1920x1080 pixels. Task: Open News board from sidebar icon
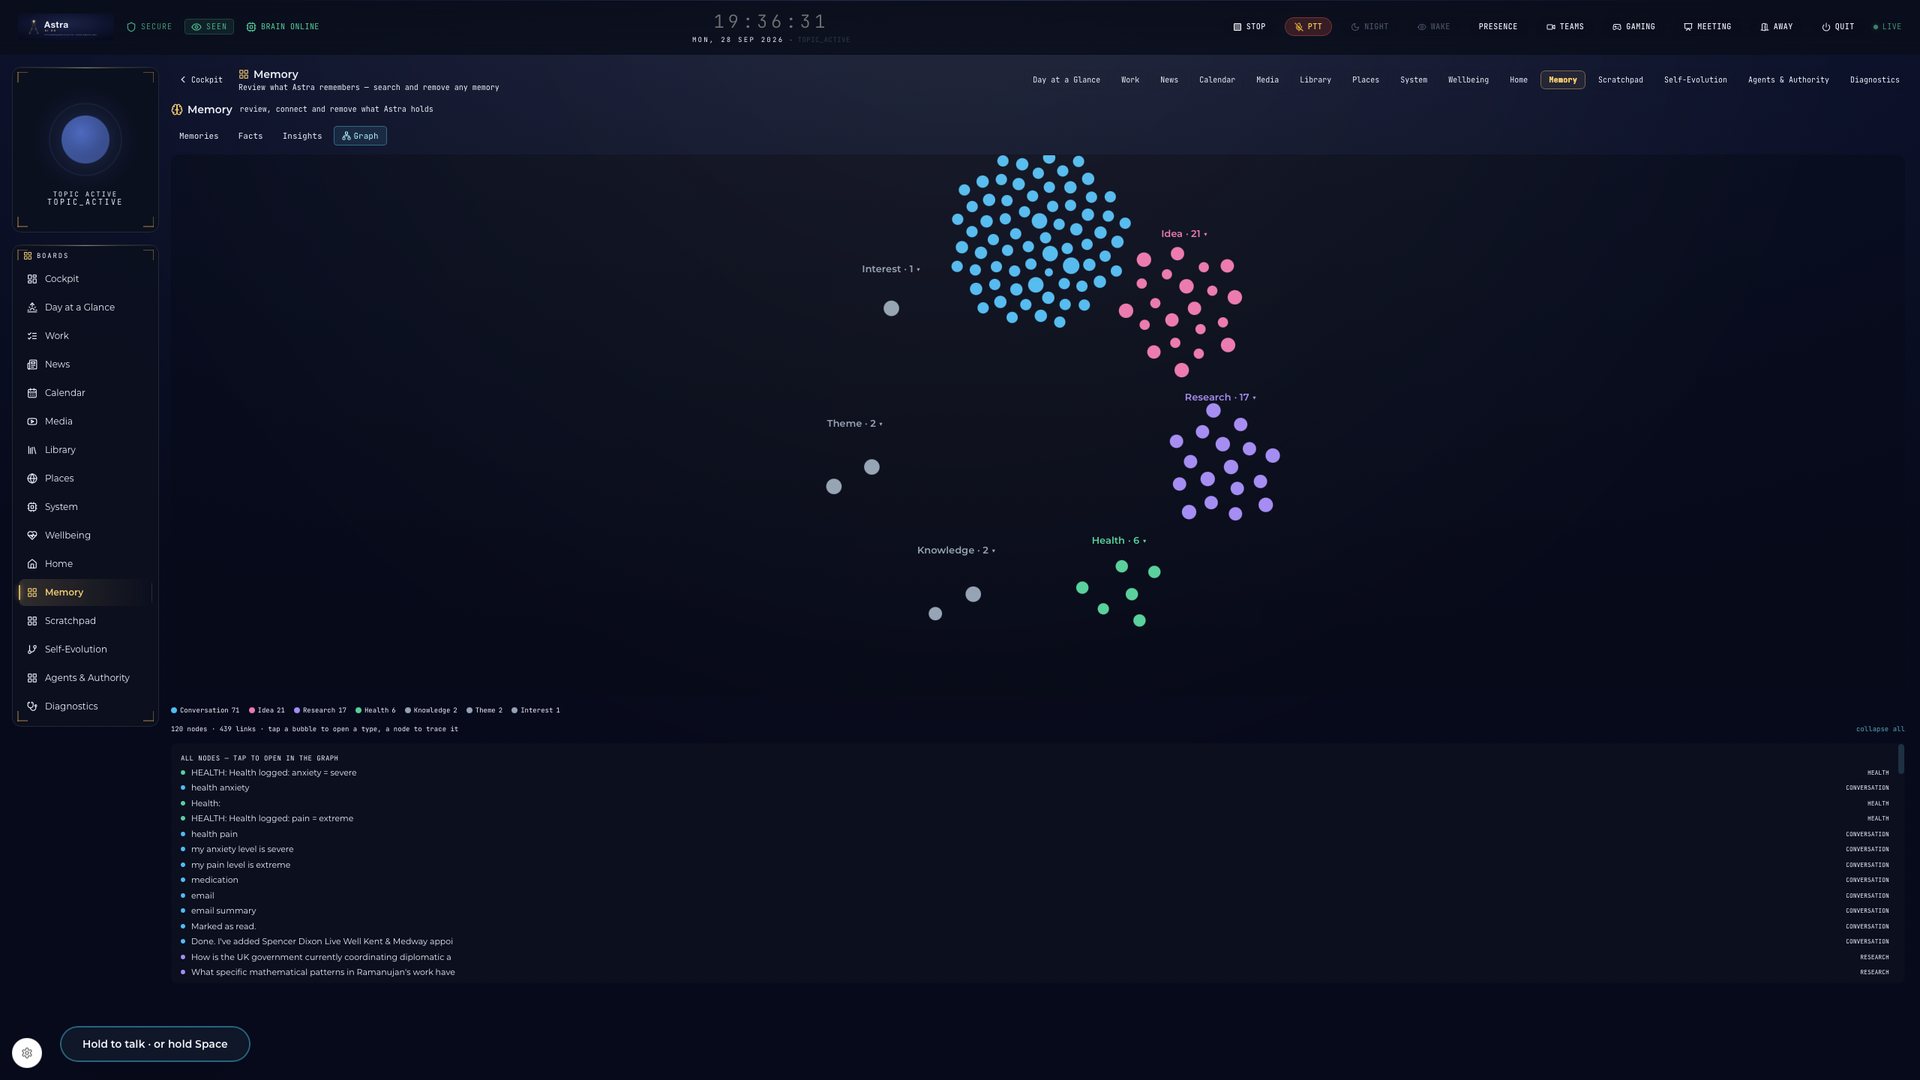point(32,365)
